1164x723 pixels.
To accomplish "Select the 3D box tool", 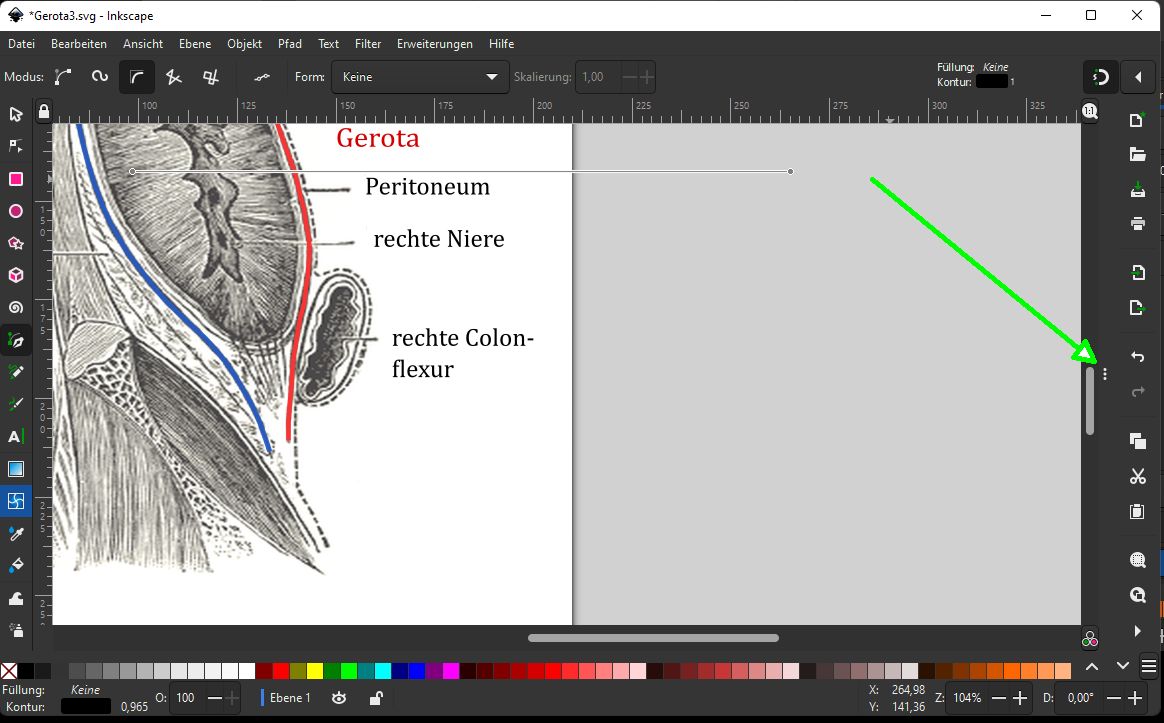I will click(16, 275).
